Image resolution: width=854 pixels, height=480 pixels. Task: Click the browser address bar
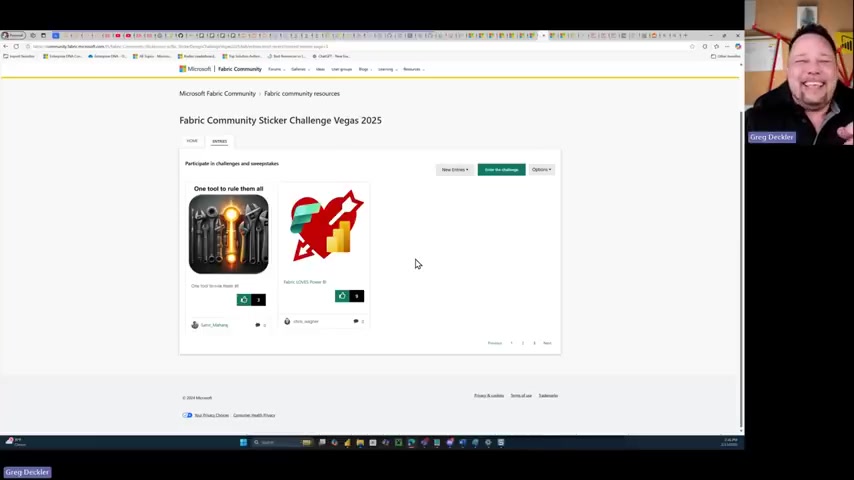359,46
